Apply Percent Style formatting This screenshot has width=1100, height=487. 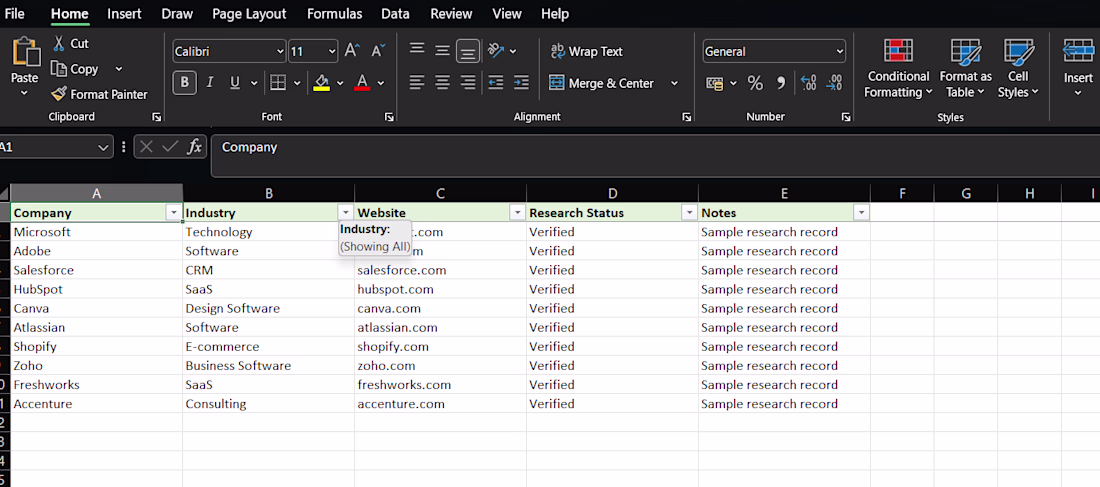pyautogui.click(x=755, y=84)
